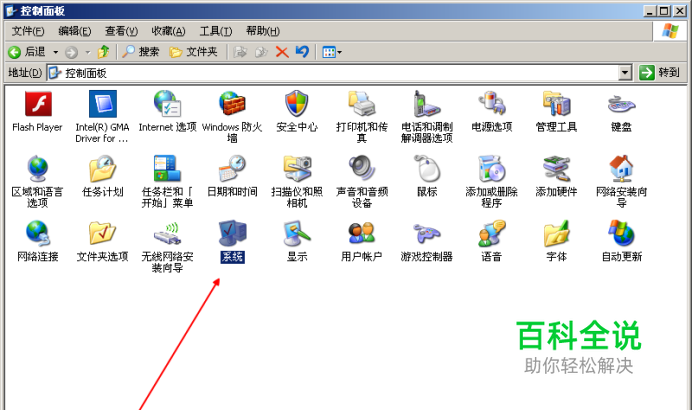Expand the forward history dropdown arrow
The height and width of the screenshot is (410, 692).
[x=87, y=52]
